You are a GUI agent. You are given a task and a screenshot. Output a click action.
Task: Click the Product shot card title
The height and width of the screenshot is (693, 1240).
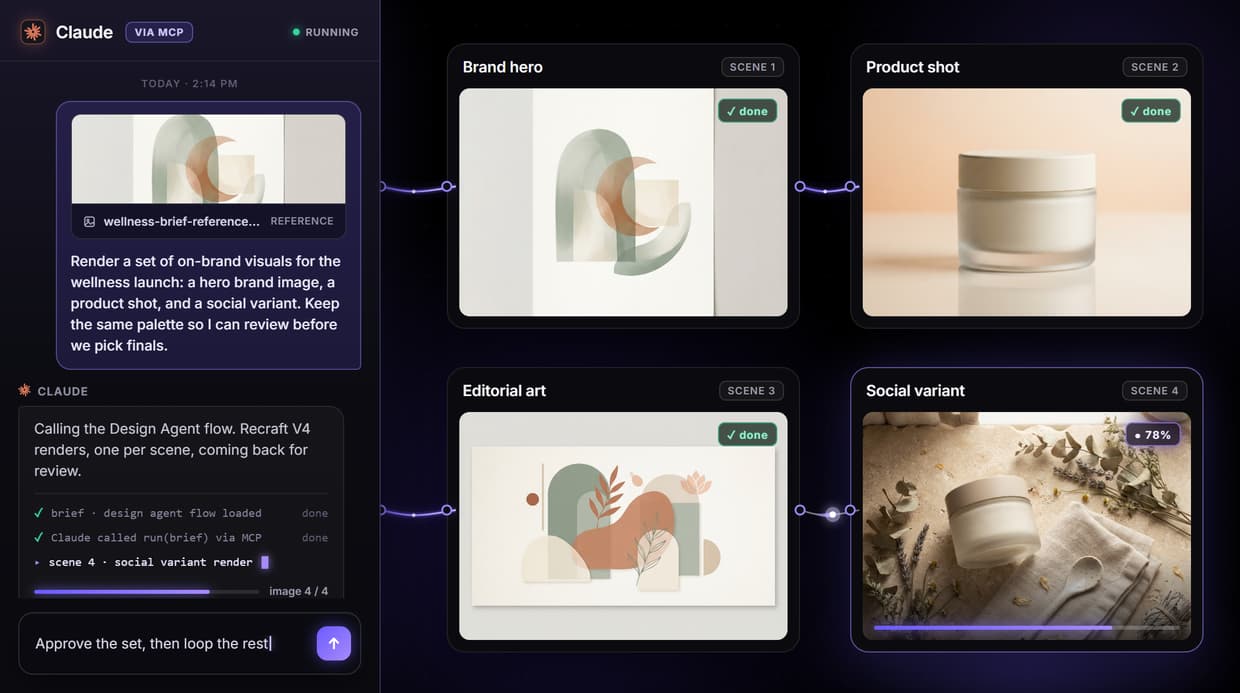coord(913,67)
